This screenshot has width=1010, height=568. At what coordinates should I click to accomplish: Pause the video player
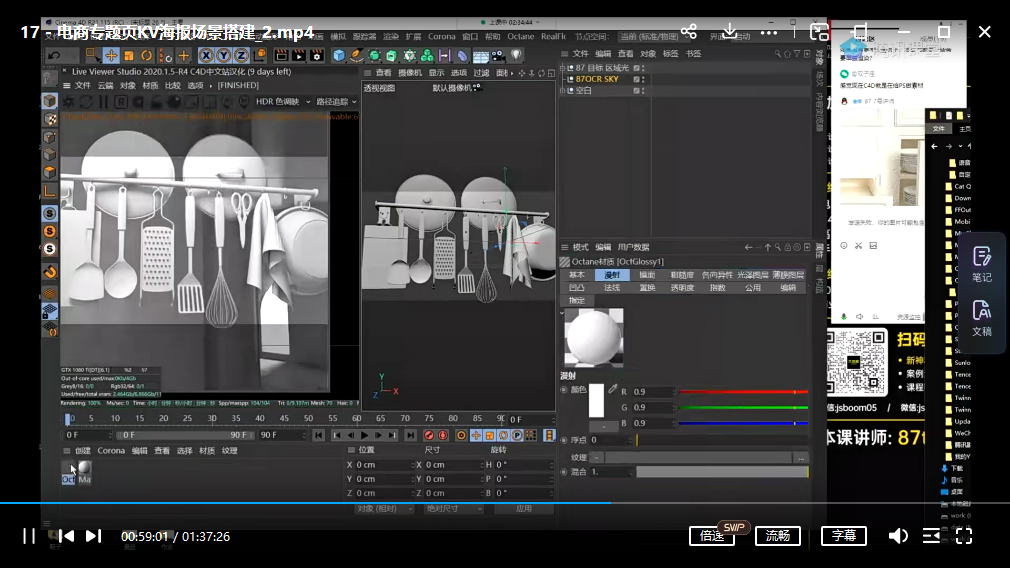point(29,536)
